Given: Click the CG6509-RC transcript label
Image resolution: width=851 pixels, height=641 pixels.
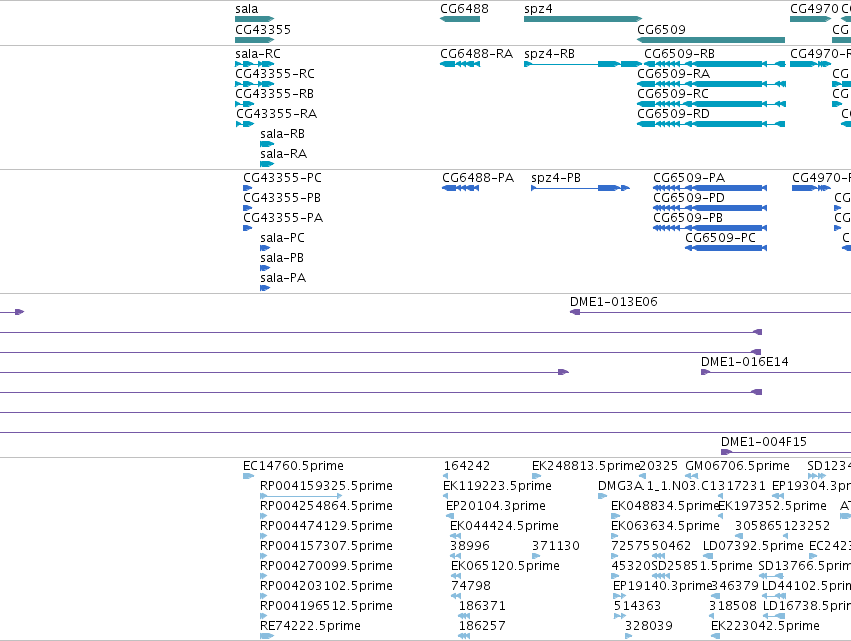Looking at the screenshot, I should [x=673, y=93].
